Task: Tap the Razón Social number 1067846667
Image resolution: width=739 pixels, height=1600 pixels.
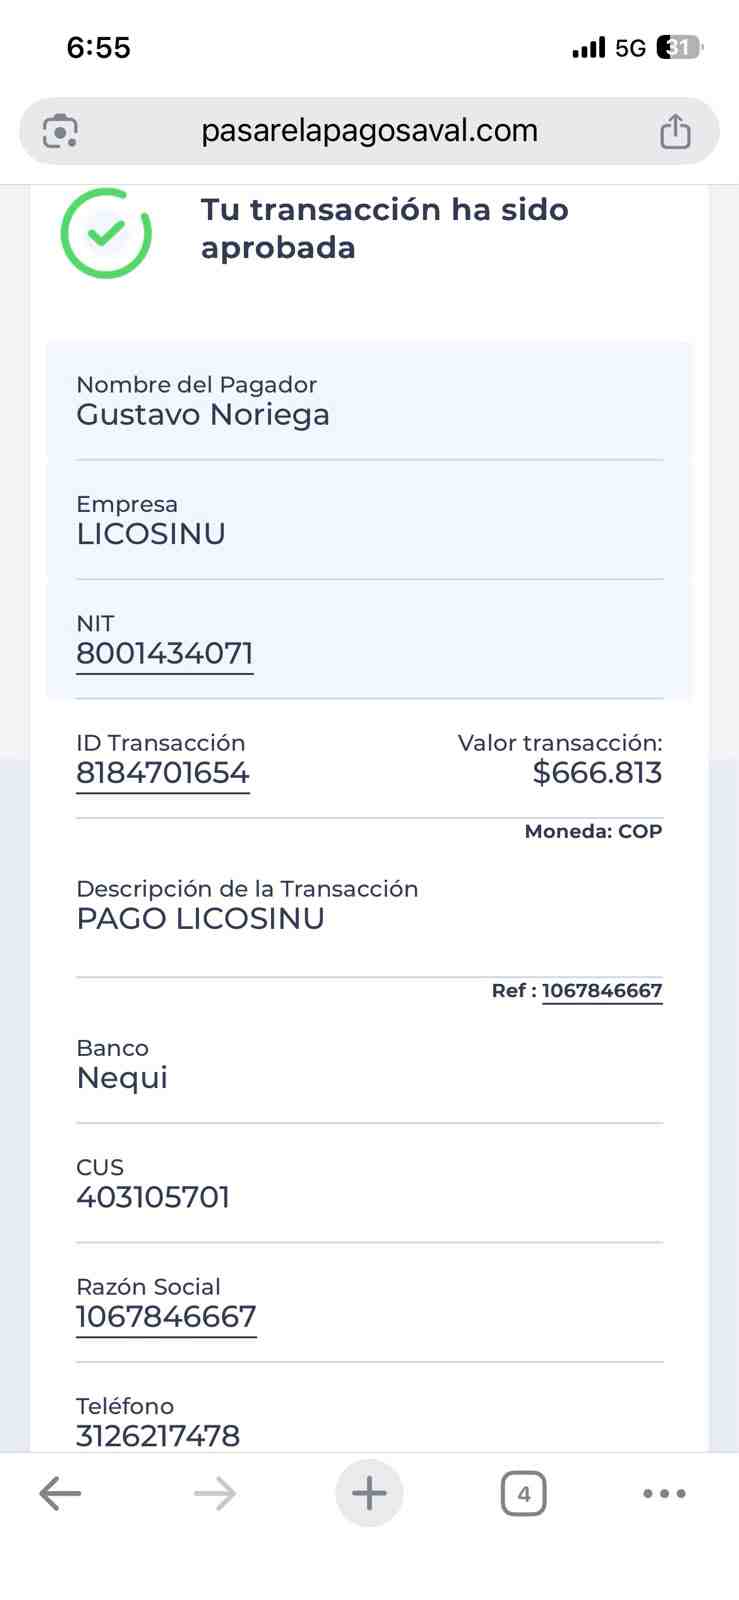Action: pyautogui.click(x=166, y=1317)
